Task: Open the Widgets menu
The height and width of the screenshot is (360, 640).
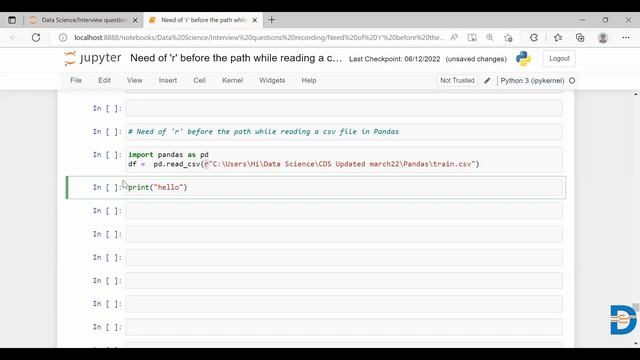Action: tap(272, 80)
